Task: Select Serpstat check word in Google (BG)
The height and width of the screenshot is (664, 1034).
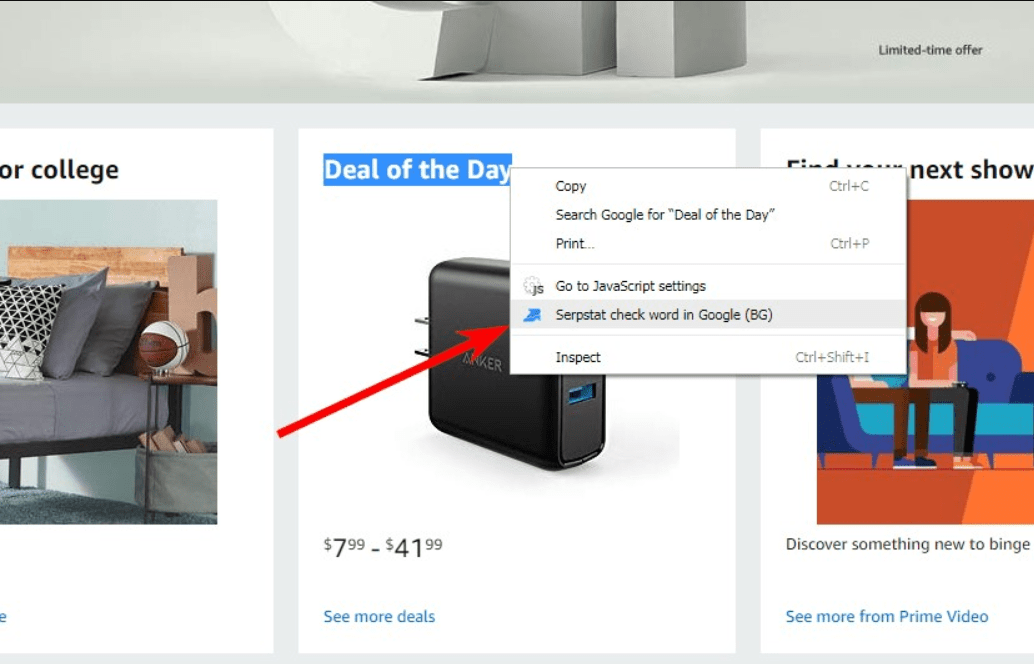Action: [x=708, y=315]
